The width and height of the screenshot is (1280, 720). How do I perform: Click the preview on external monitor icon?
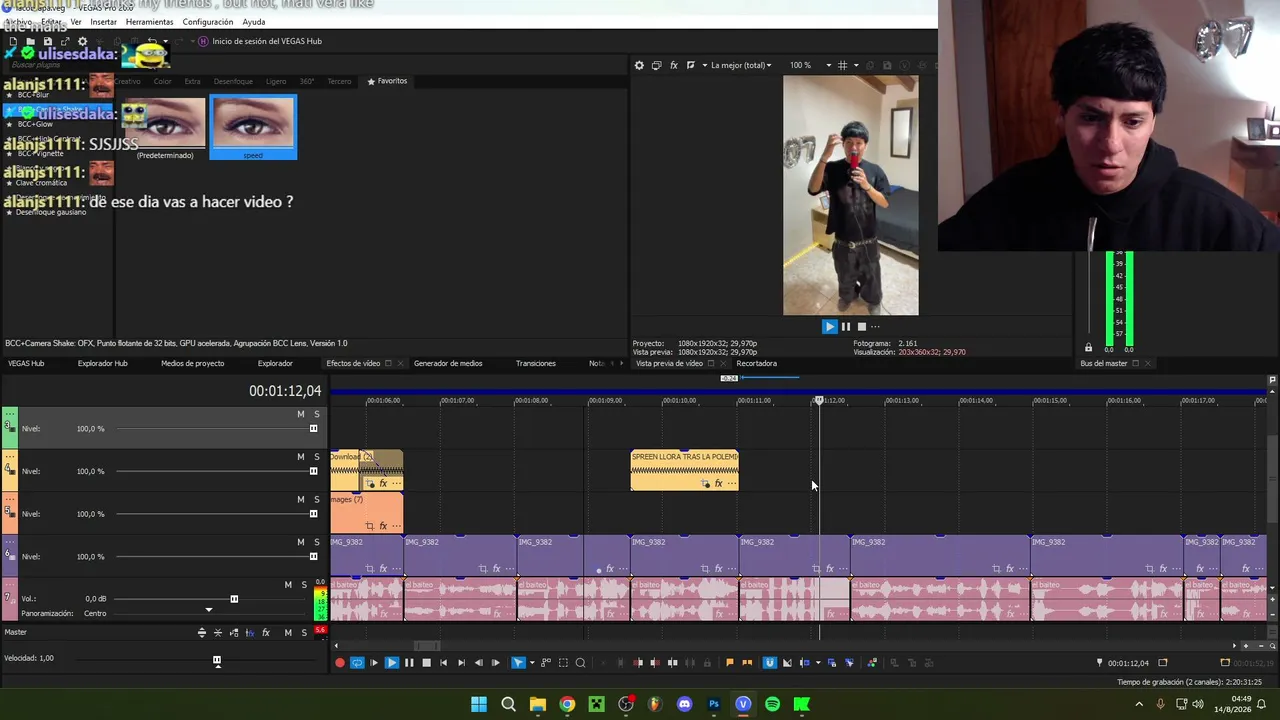pyautogui.click(x=656, y=65)
